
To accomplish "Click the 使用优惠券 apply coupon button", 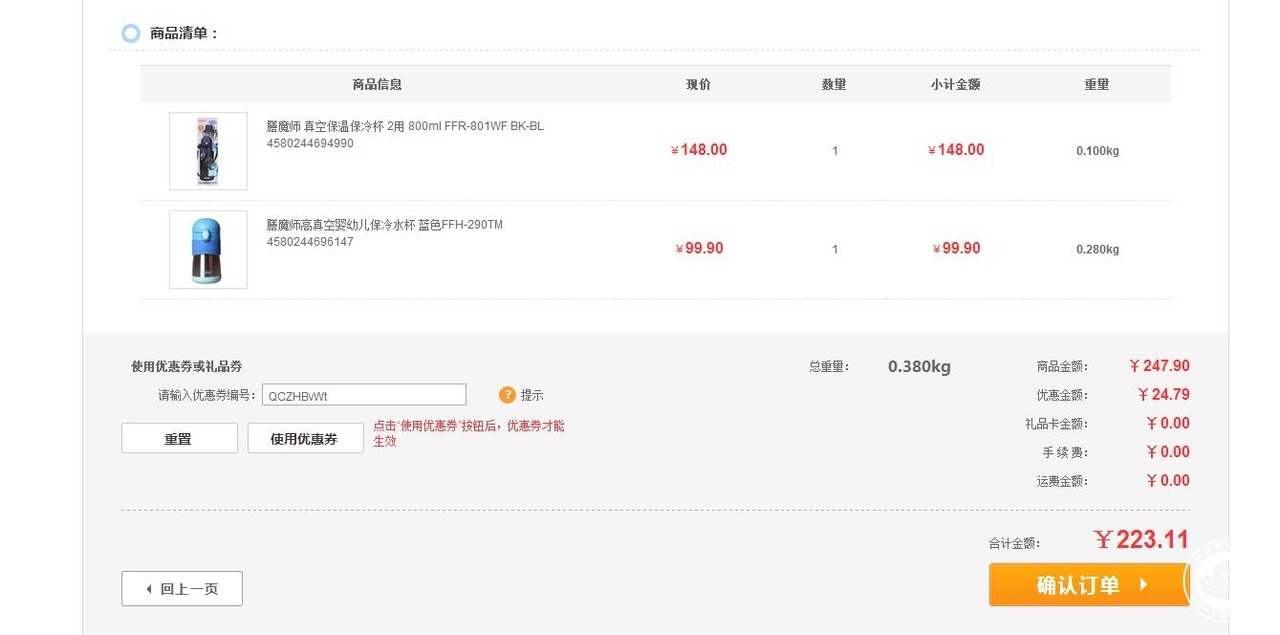I will click(305, 438).
